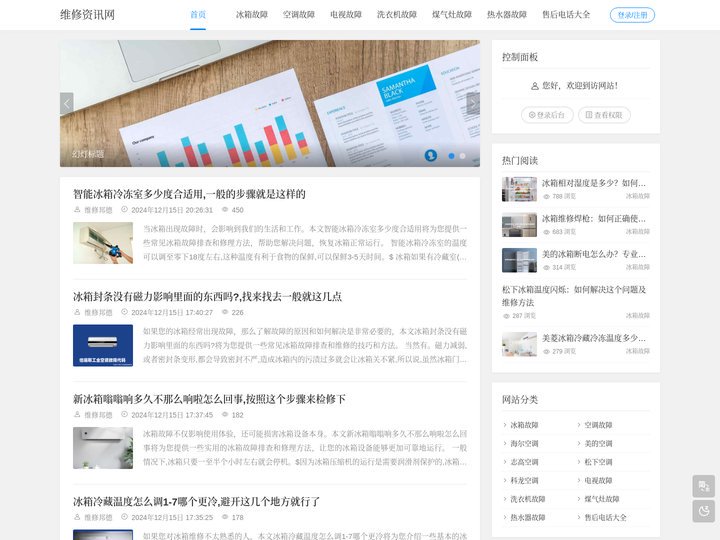720x540 pixels.
Task: Click eye icon beside 683 浏览
Action: [546, 232]
